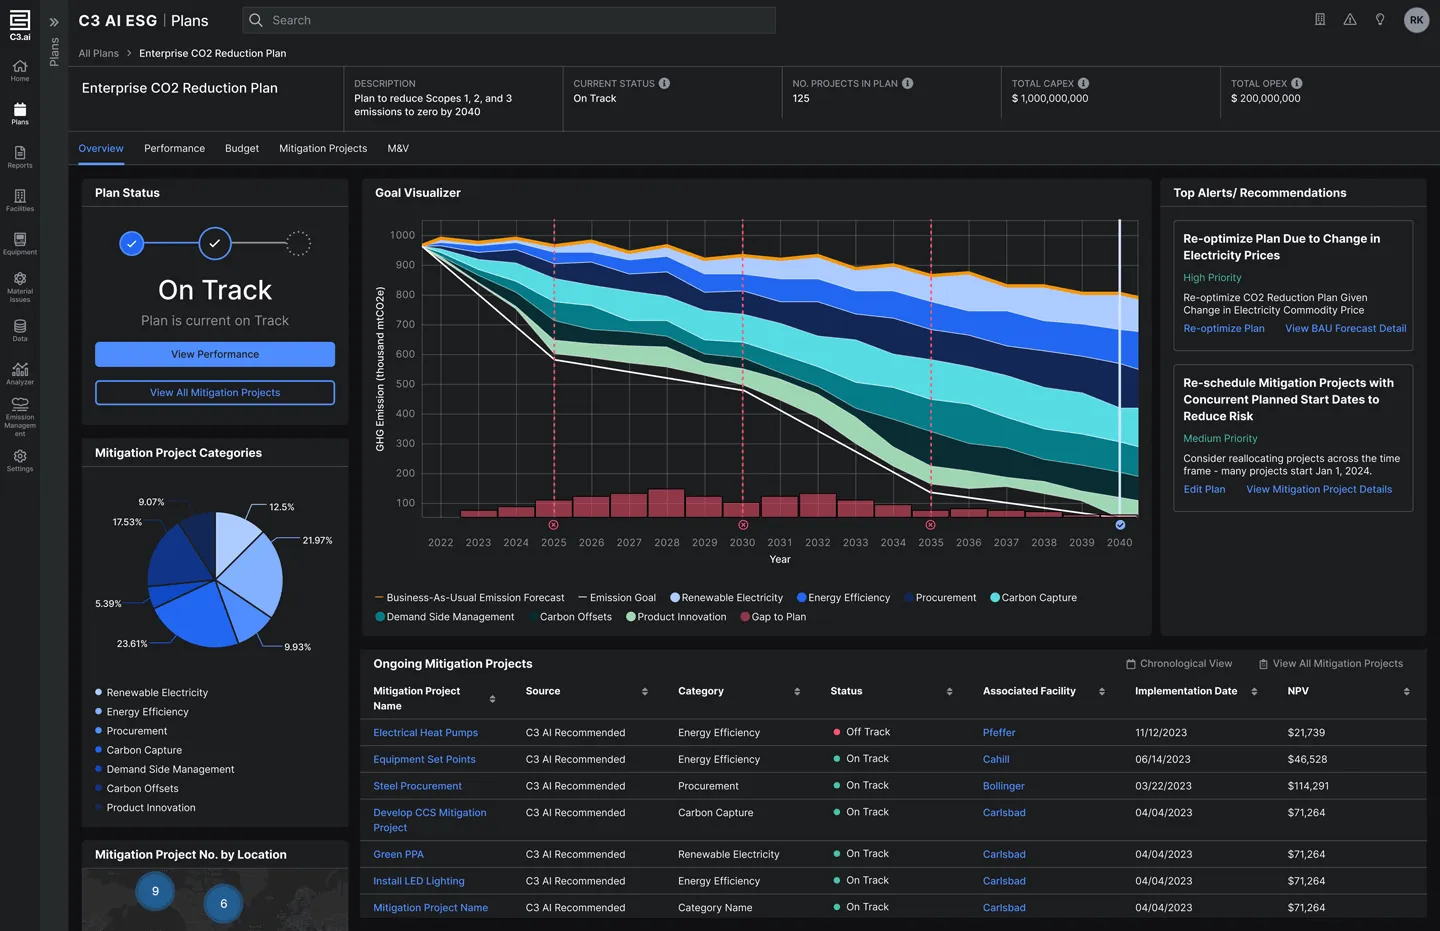
Task: Toggle Energy Efficiency in chart legend
Action: [843, 598]
